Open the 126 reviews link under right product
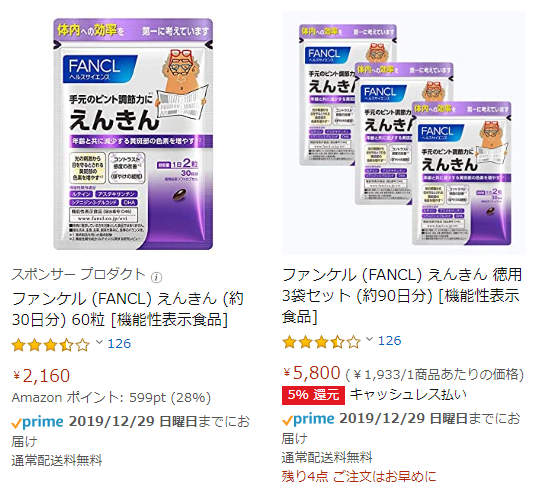Viewport: 544px width, 497px height. tap(390, 341)
